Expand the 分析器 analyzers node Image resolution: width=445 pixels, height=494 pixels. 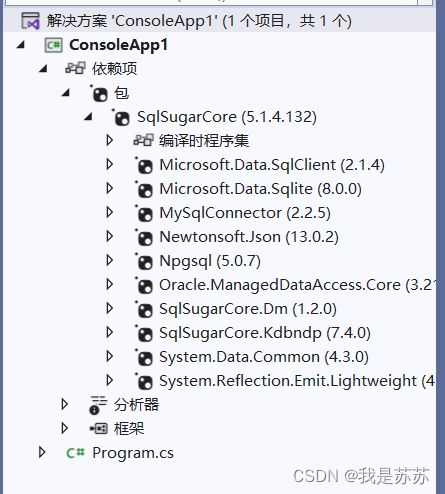pyautogui.click(x=65, y=404)
